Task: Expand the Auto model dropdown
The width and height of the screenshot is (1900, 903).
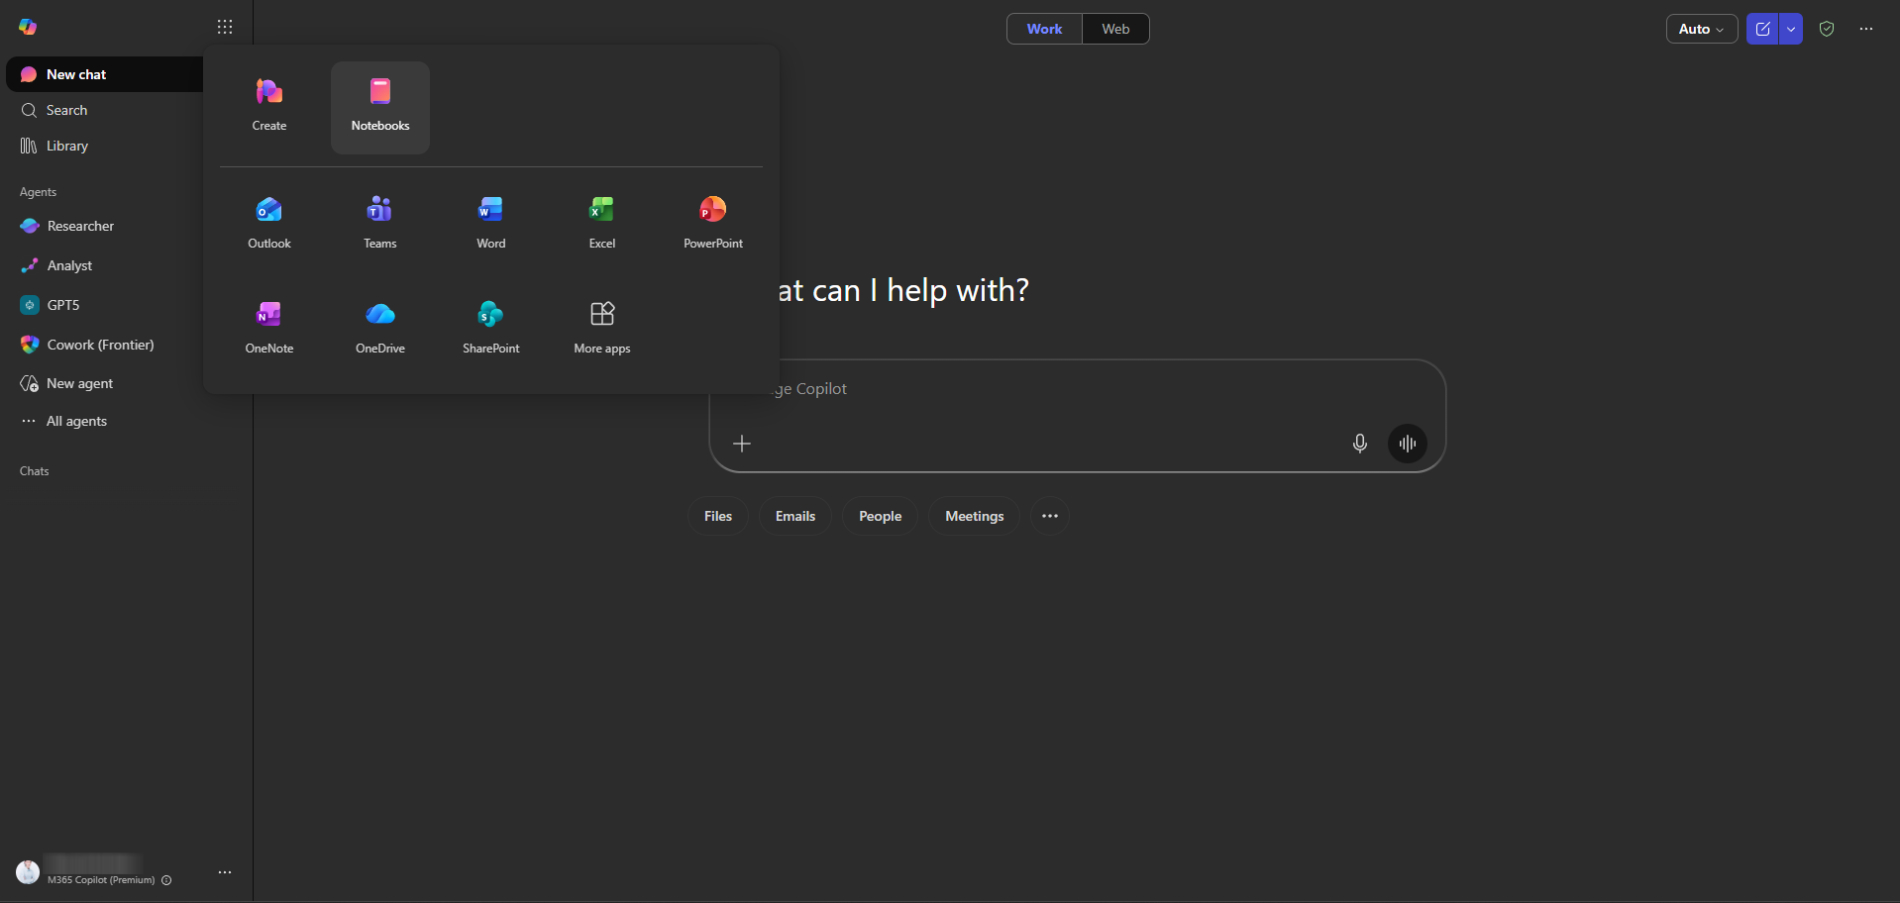Action: (1701, 29)
